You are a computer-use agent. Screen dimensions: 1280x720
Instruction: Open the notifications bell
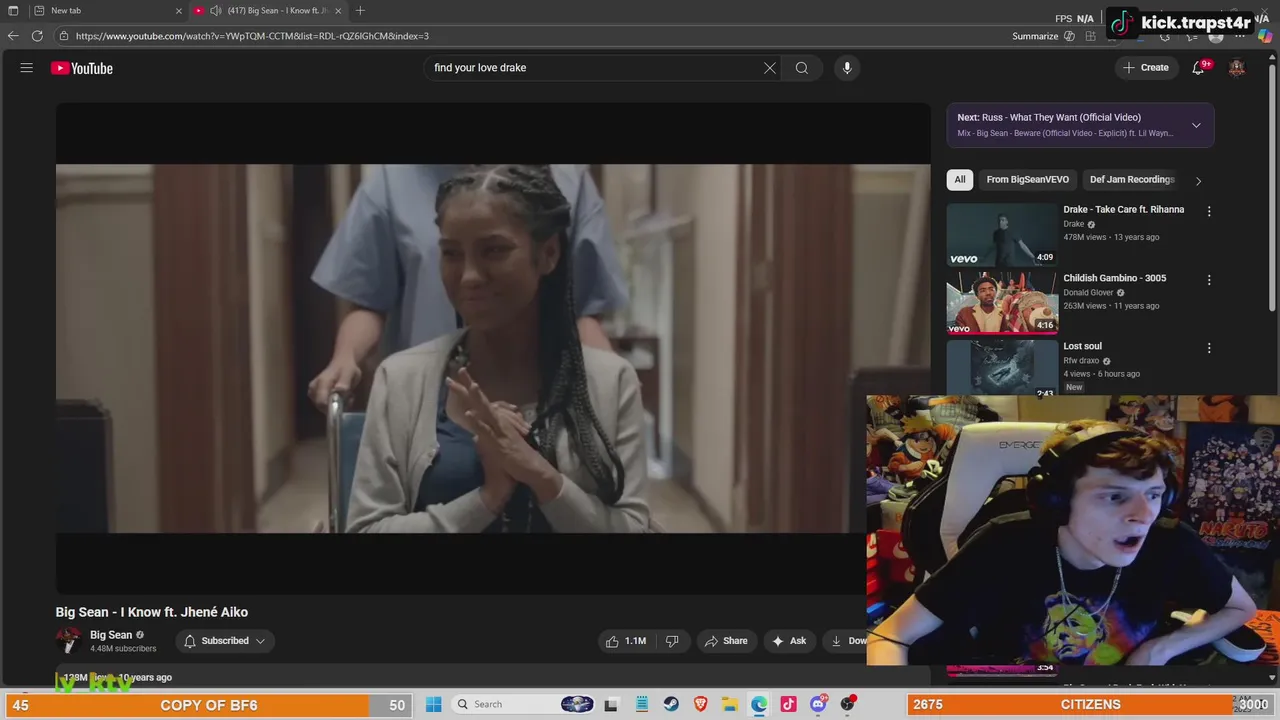[1198, 68]
